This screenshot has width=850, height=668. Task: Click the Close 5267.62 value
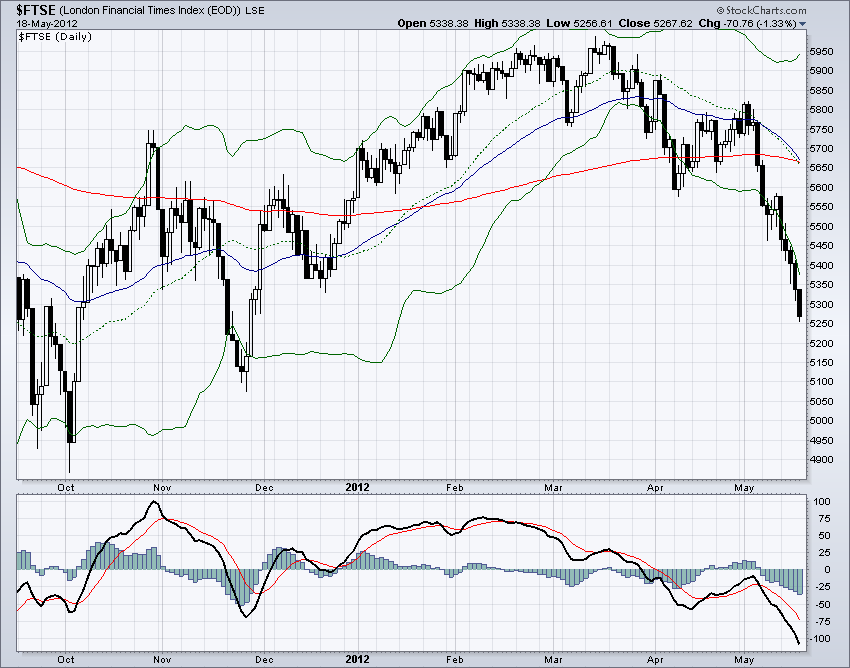pyautogui.click(x=656, y=23)
